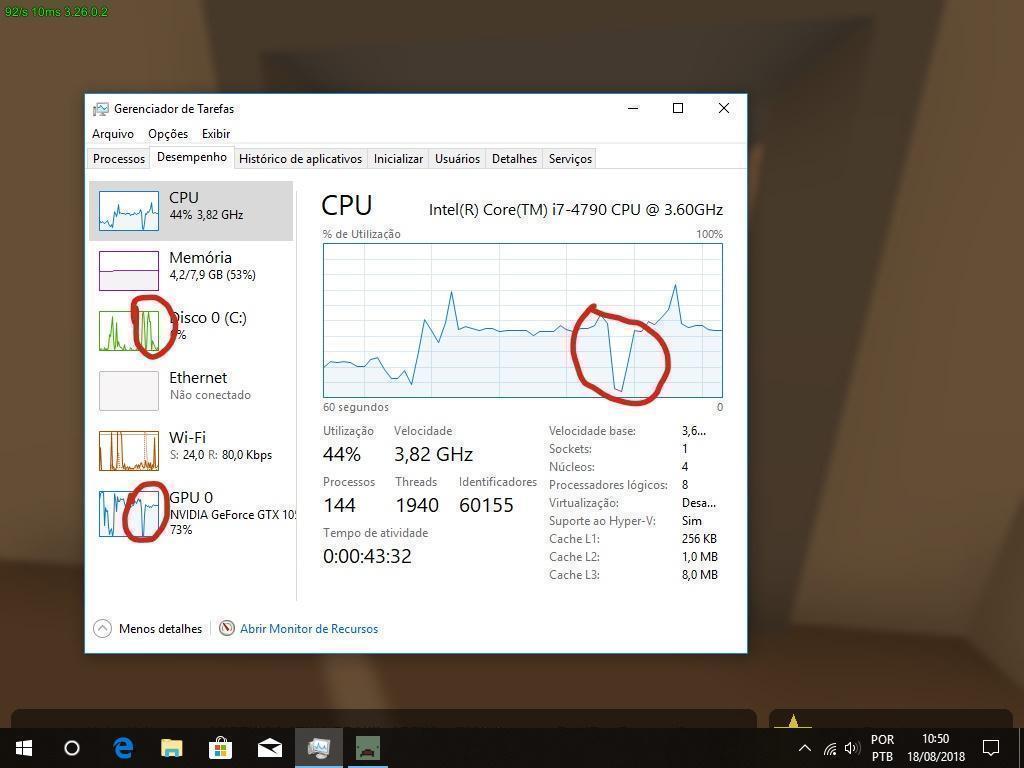Screen dimensions: 1024x768
Task: Select the Desempenho tab
Action: click(192, 157)
